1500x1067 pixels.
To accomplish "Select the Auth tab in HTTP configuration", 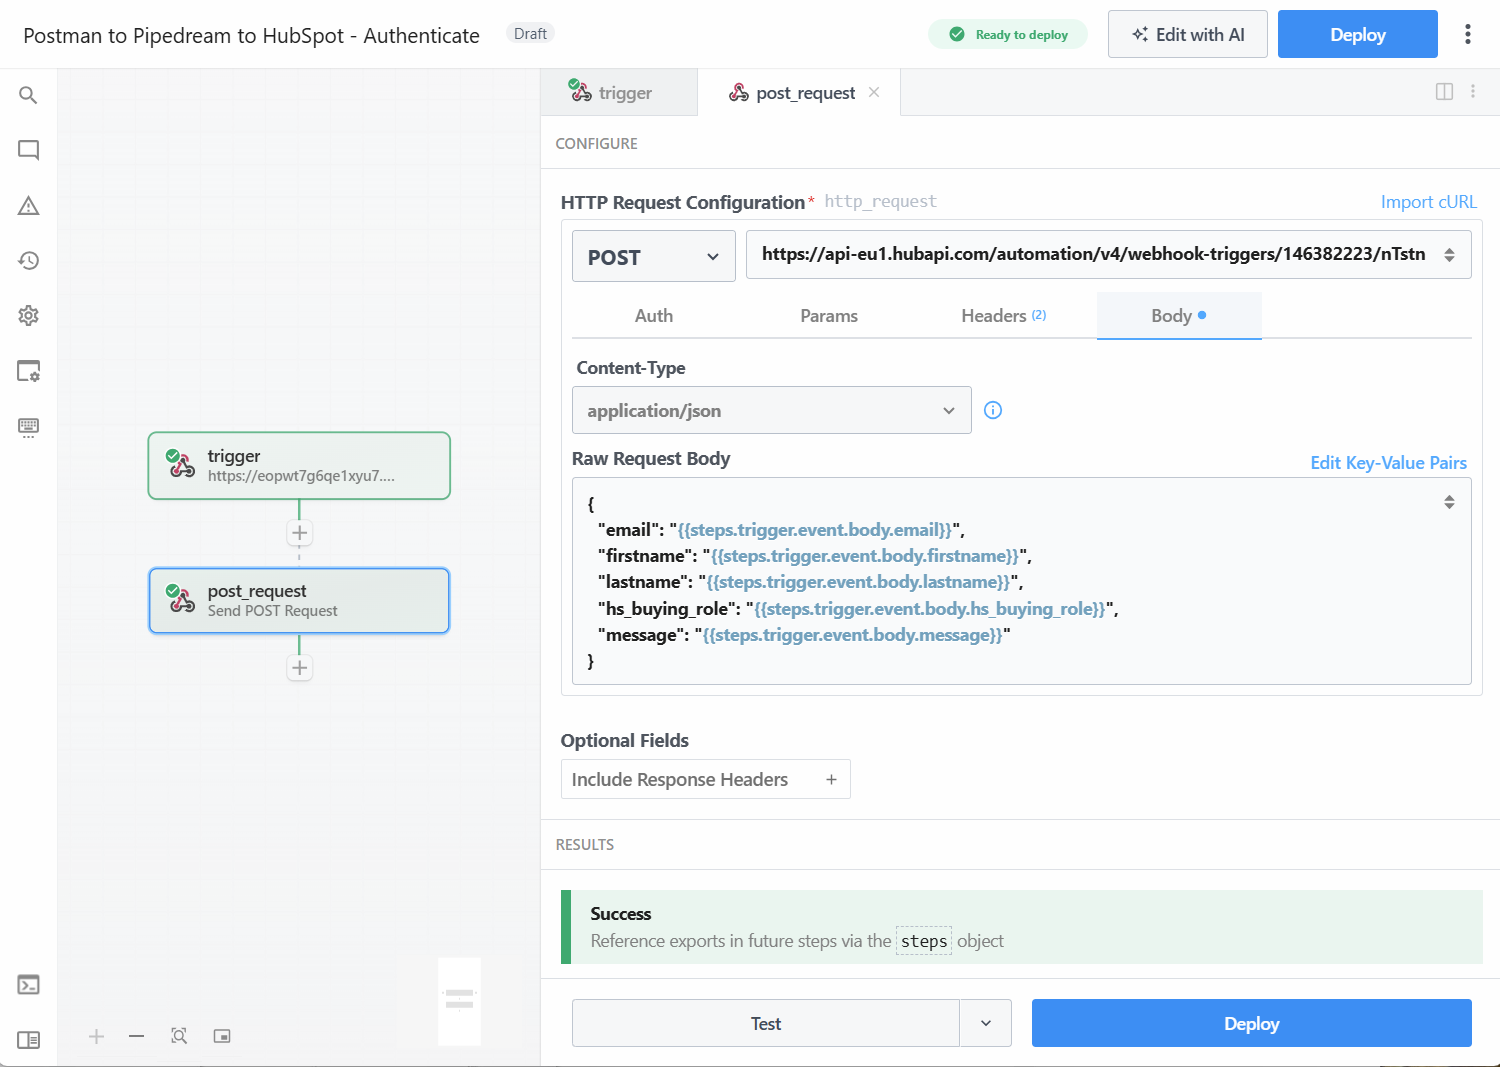I will [654, 315].
